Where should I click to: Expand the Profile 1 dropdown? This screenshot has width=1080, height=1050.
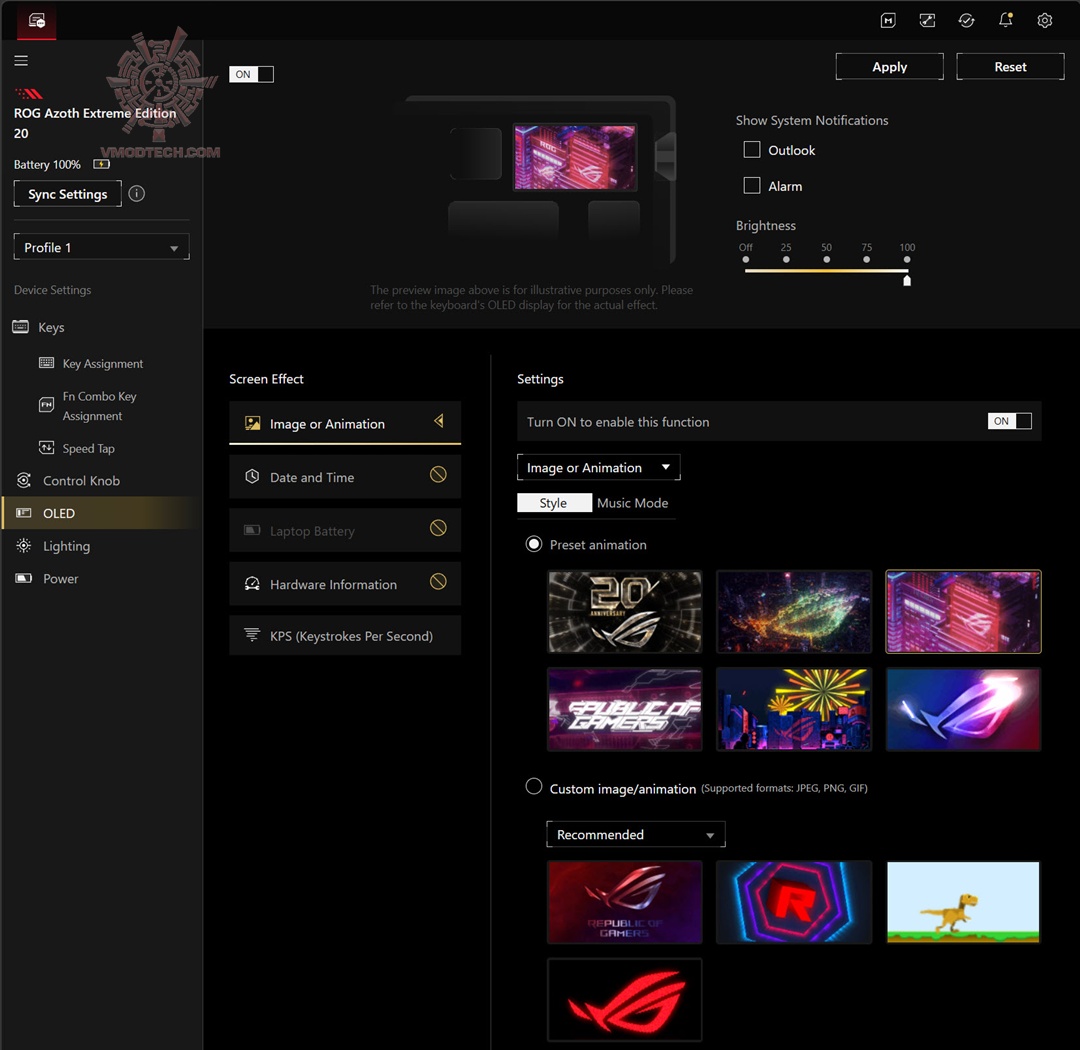(x=101, y=247)
